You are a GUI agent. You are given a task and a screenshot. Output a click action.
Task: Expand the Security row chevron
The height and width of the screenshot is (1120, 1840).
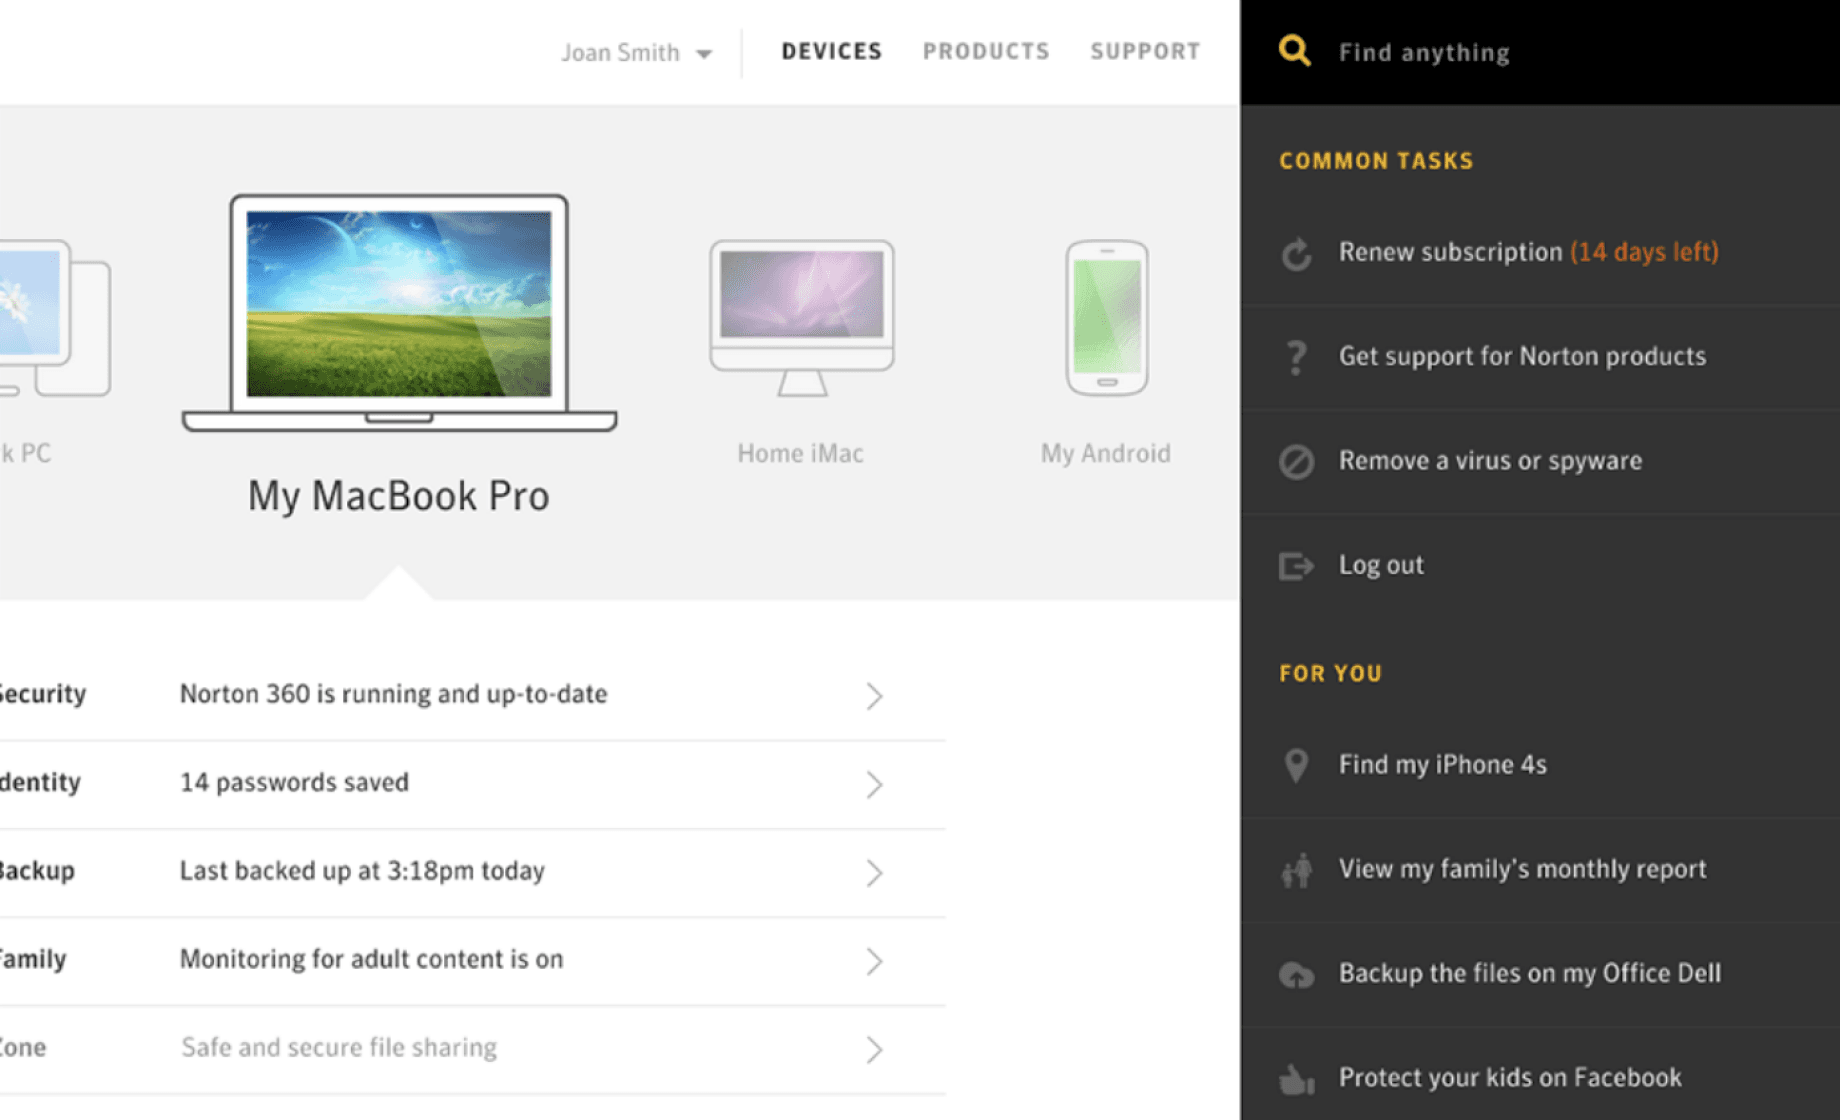click(x=874, y=696)
